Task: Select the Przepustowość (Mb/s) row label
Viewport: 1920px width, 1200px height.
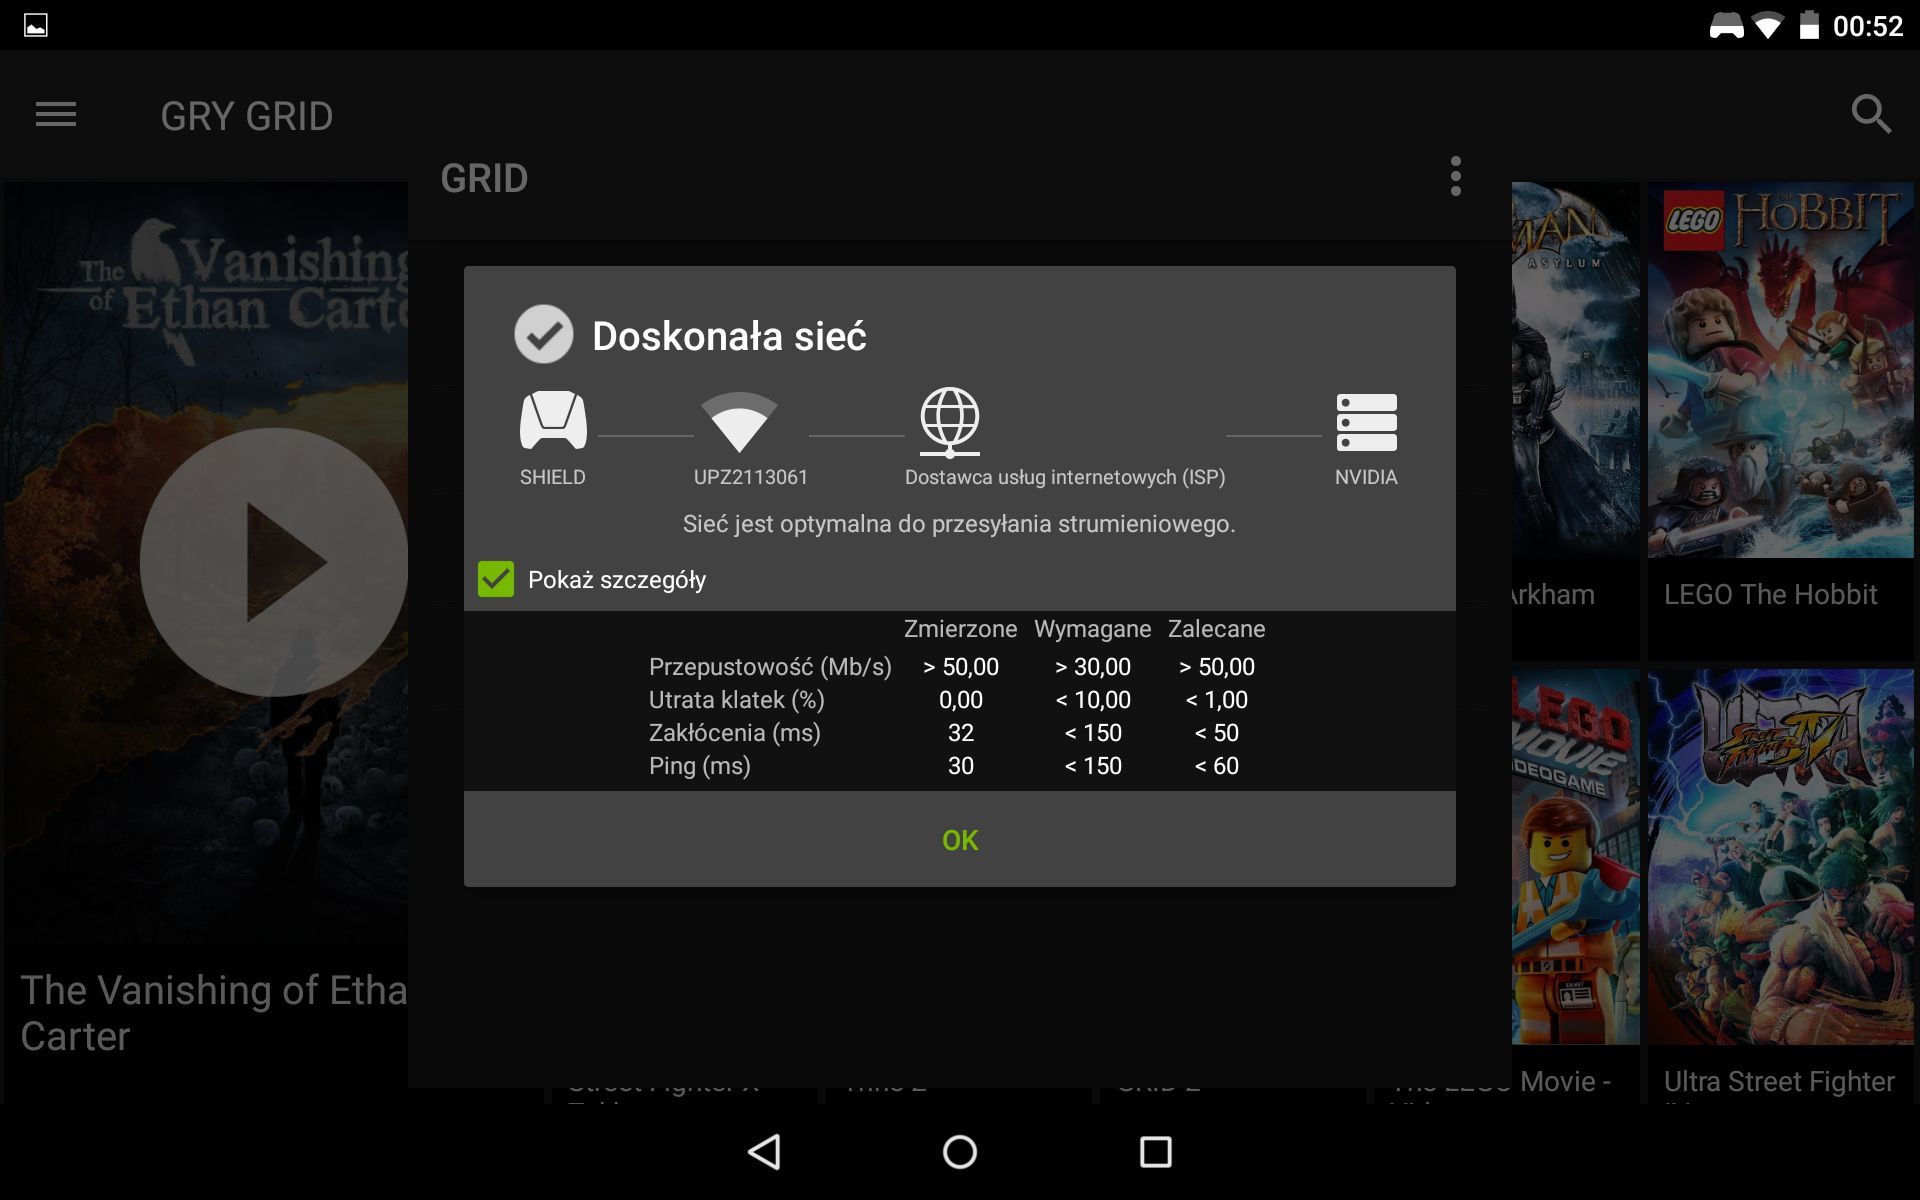Action: click(x=770, y=667)
